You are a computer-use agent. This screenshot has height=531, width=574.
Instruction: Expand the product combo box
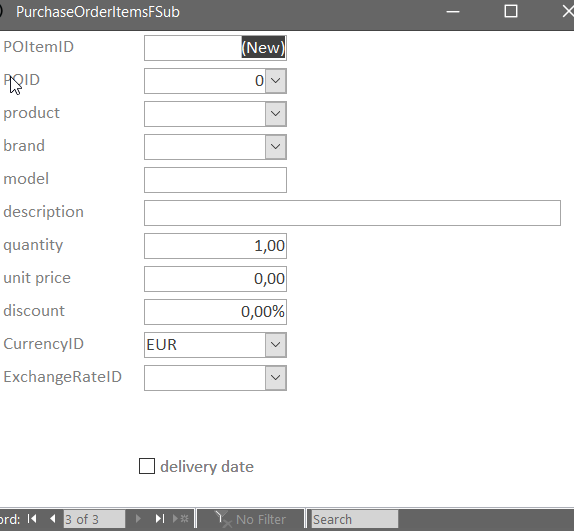pos(276,114)
